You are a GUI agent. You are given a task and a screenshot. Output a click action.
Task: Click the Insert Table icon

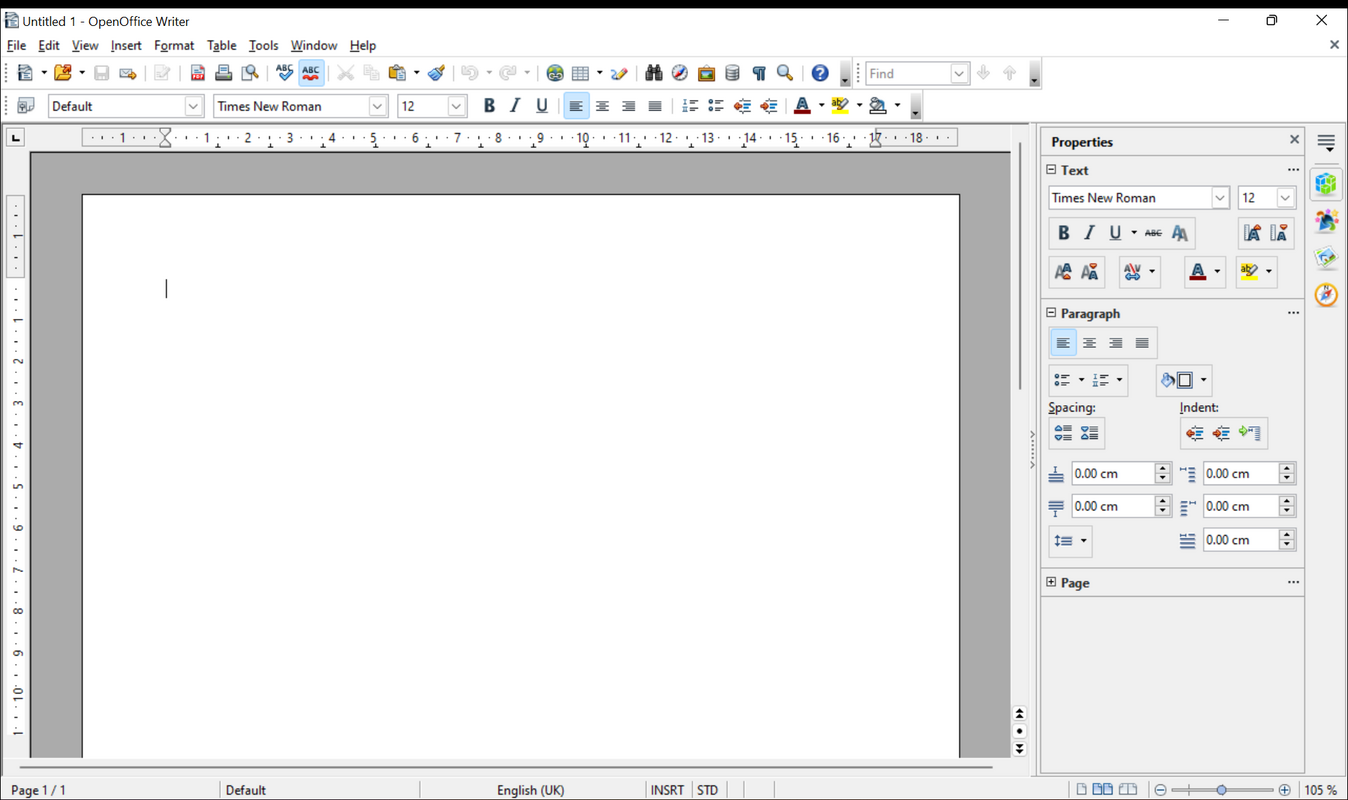tap(580, 73)
